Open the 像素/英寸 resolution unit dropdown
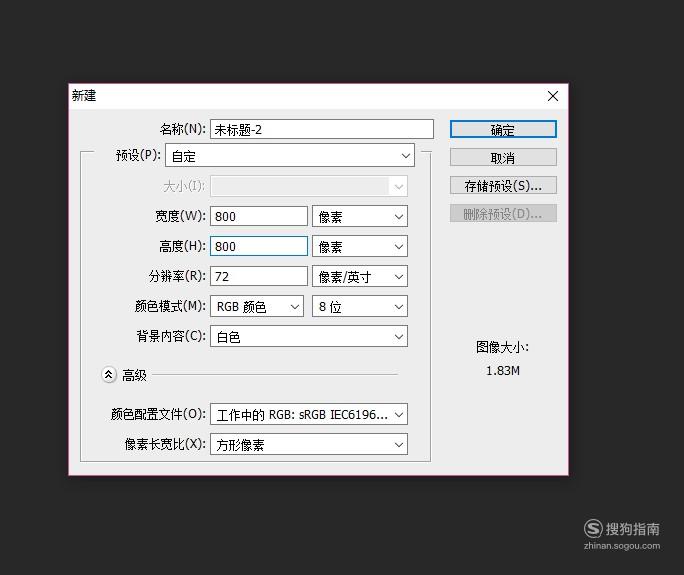 (360, 277)
